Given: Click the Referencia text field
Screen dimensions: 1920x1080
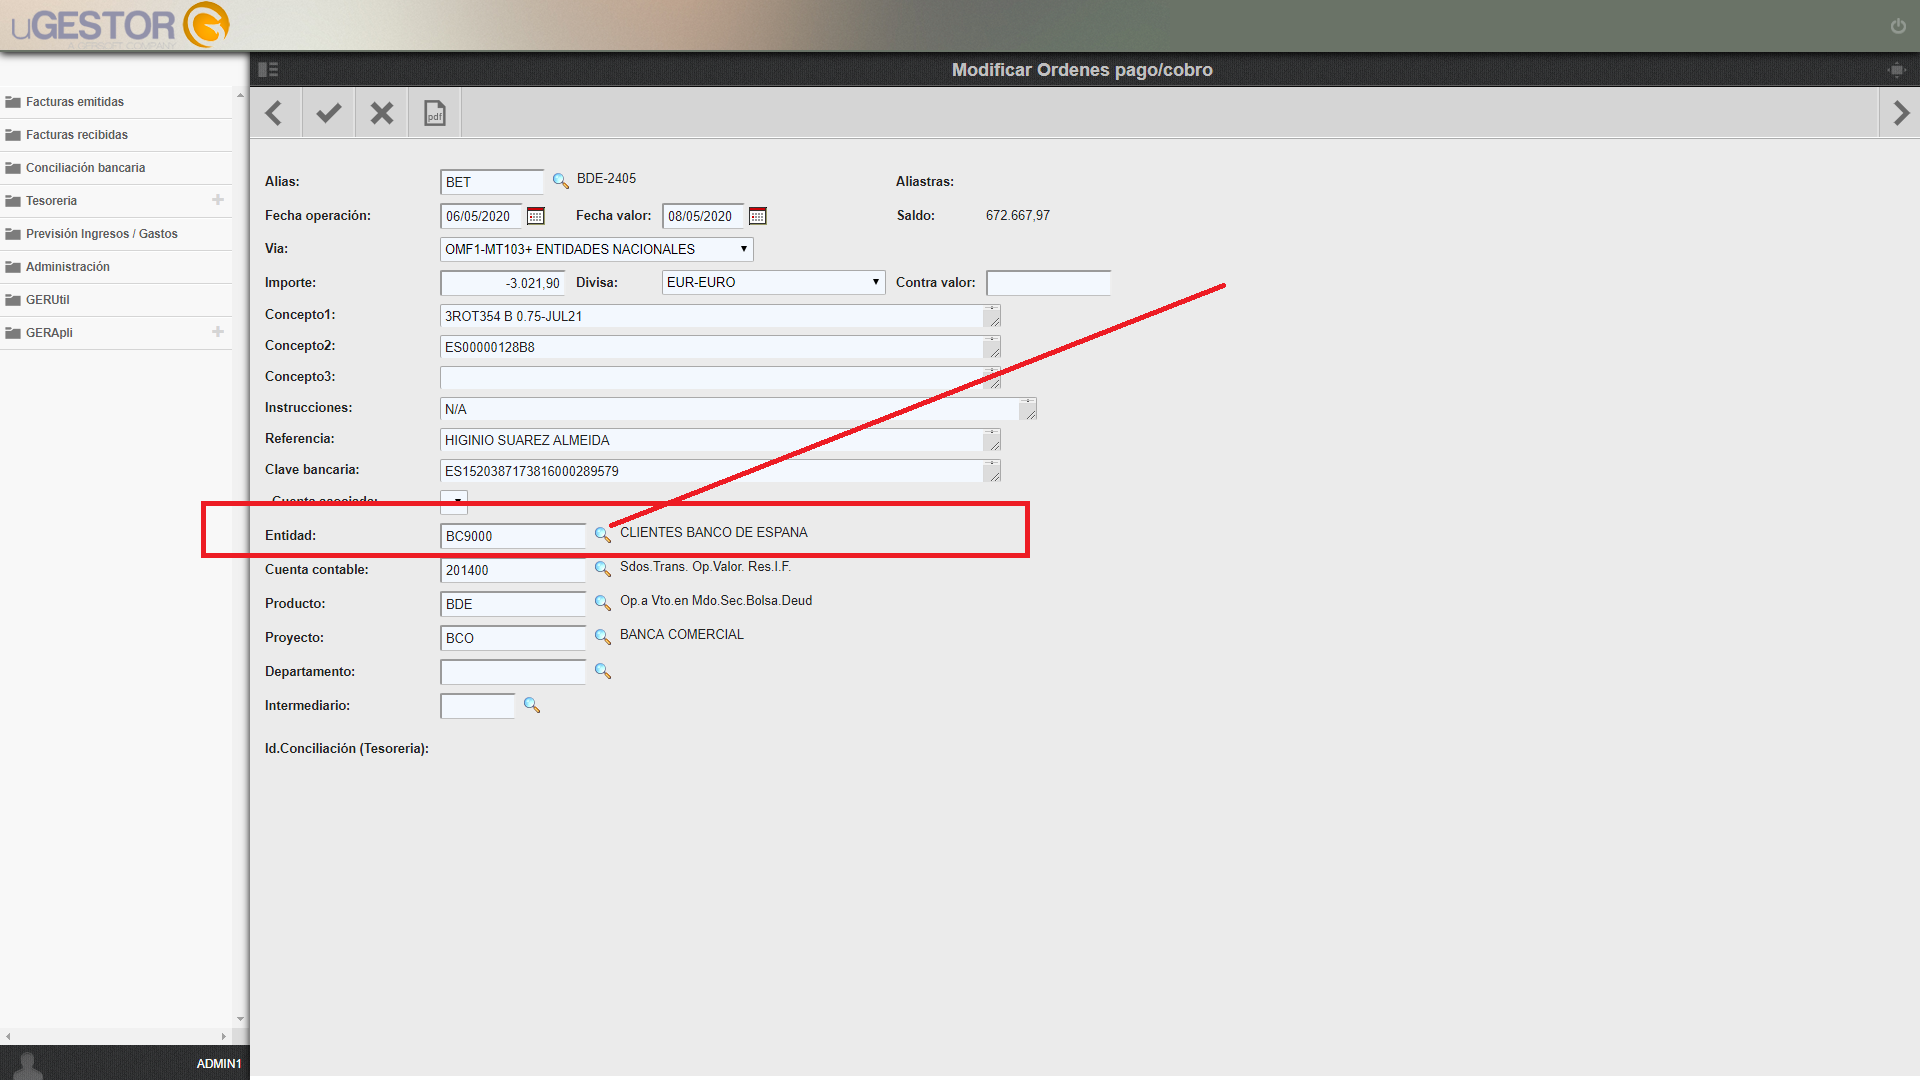Looking at the screenshot, I should tap(720, 440).
